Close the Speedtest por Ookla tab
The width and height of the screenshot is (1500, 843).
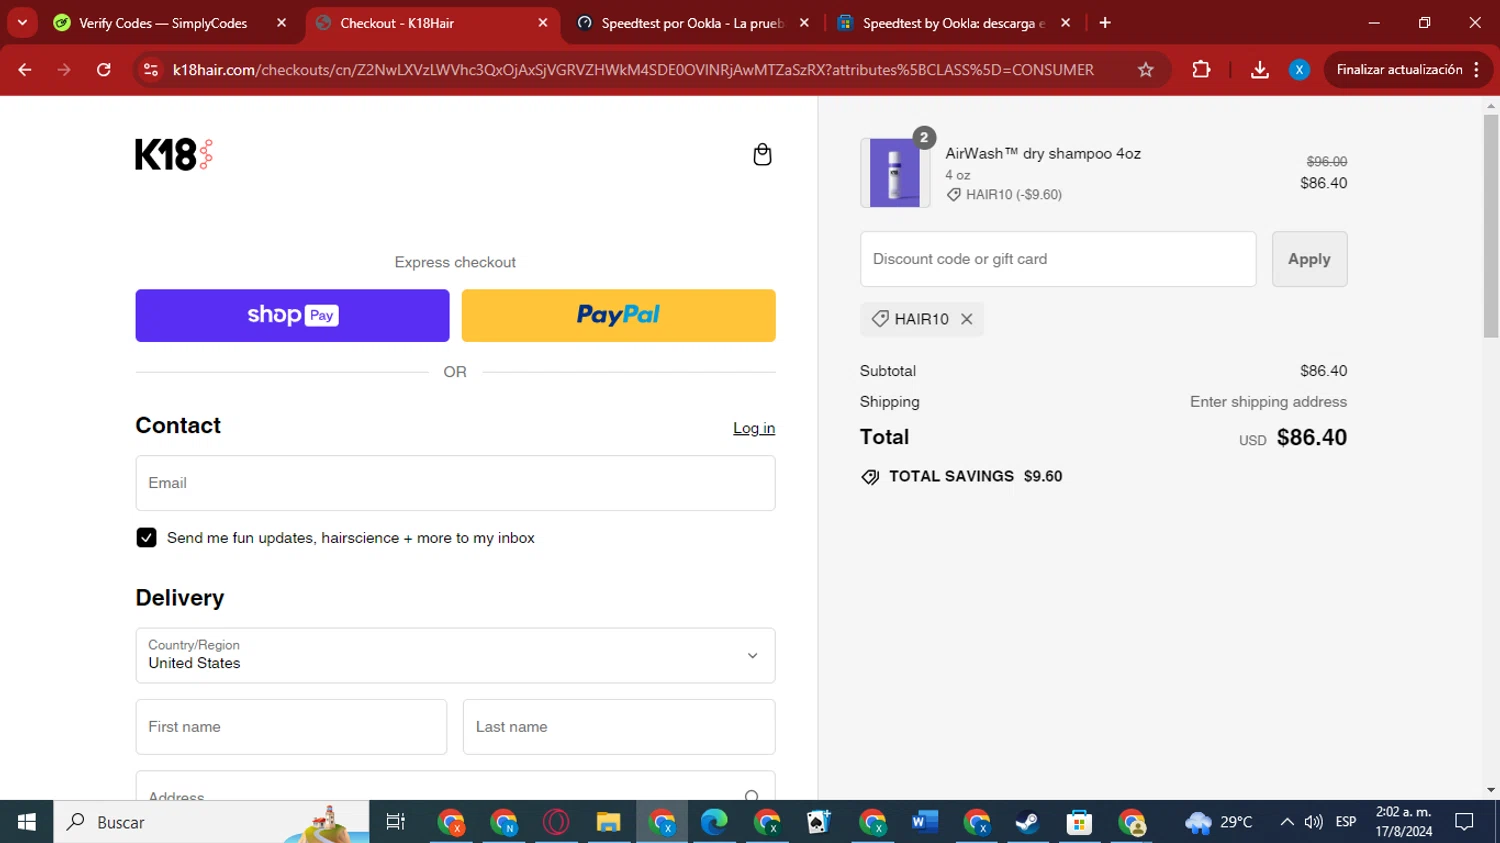[804, 23]
